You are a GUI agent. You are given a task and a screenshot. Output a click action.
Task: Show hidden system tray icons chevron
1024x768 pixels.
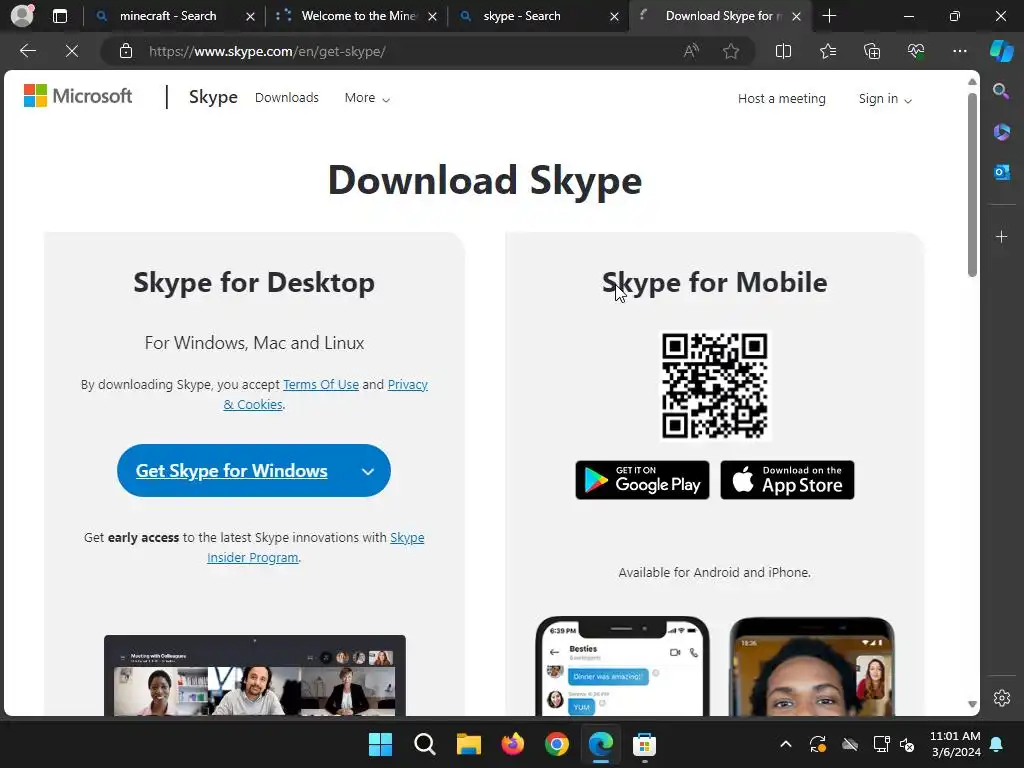pos(786,744)
